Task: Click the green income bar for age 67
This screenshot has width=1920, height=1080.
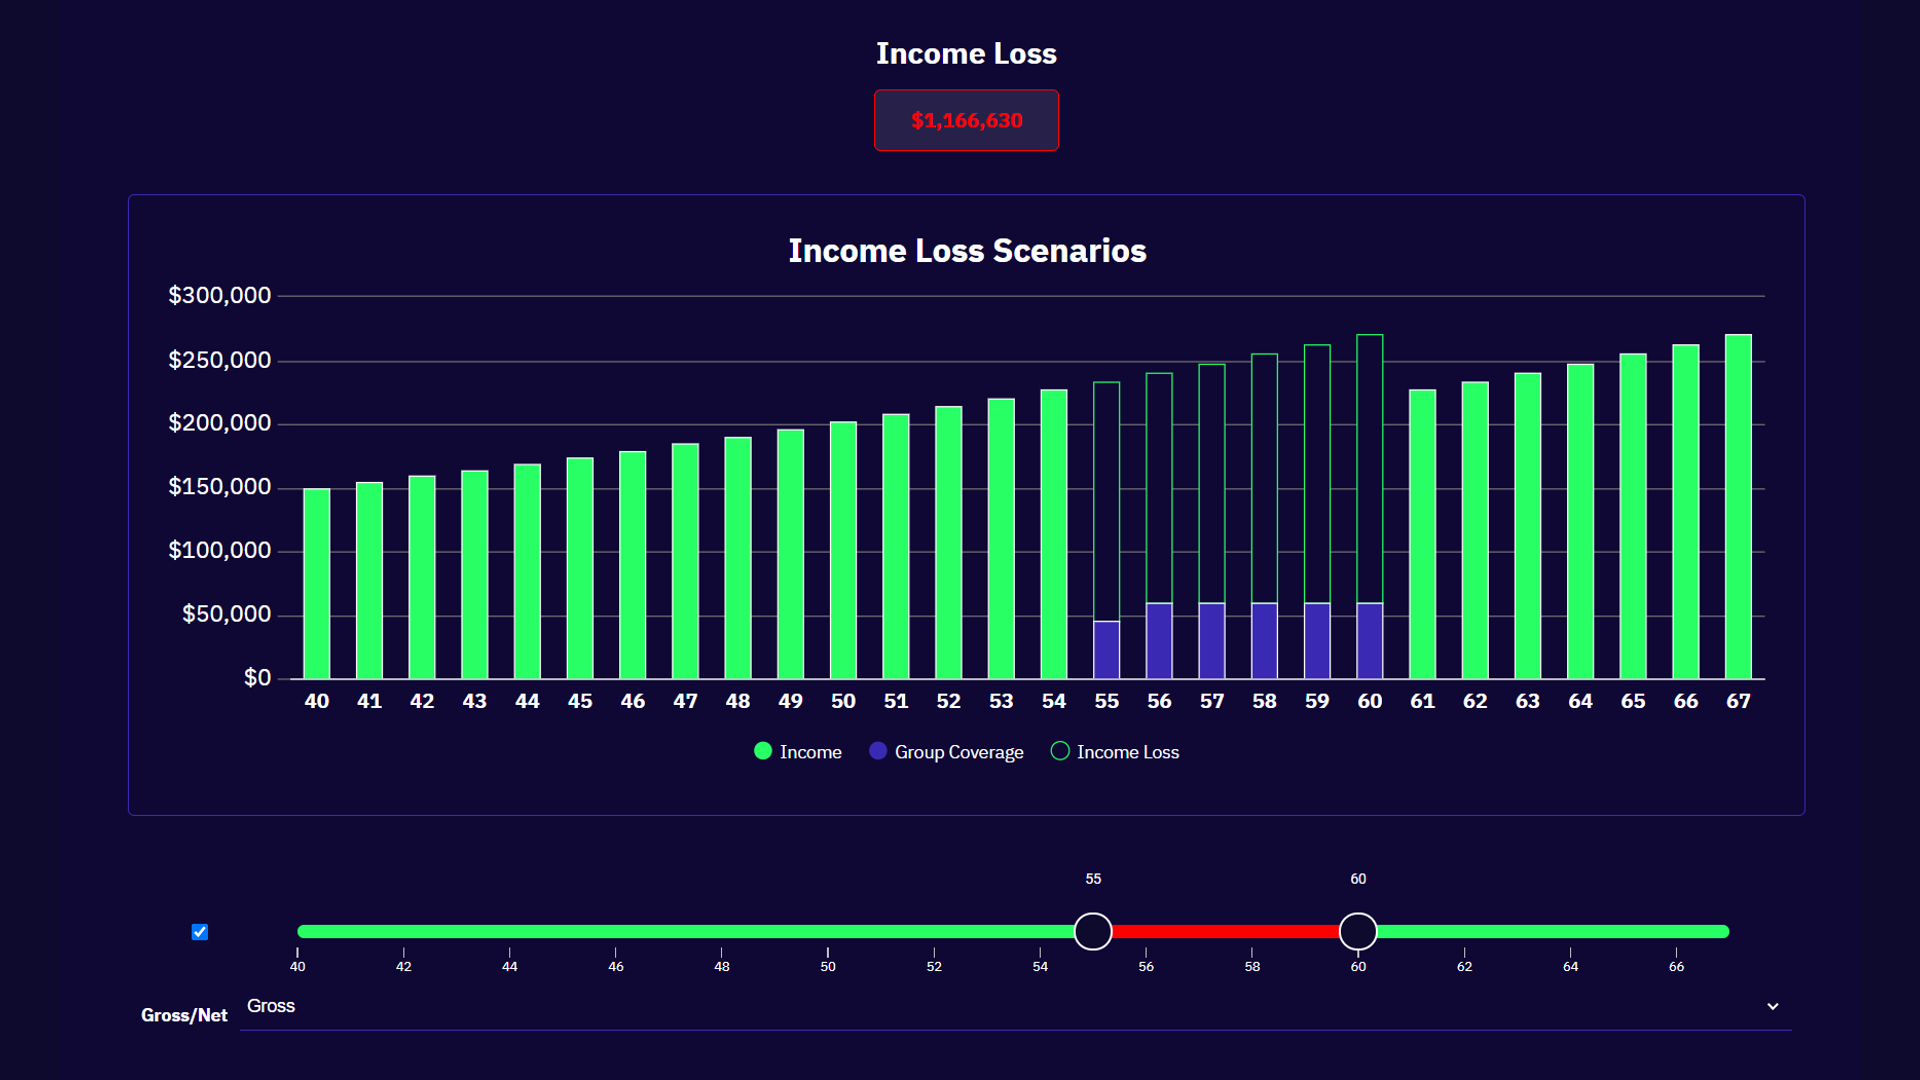Action: point(1738,507)
